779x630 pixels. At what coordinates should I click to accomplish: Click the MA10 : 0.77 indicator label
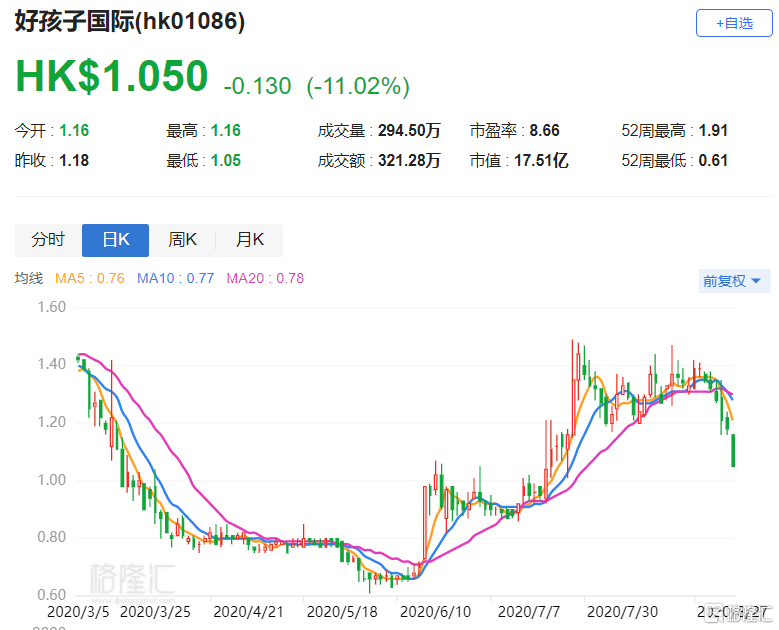pos(175,278)
